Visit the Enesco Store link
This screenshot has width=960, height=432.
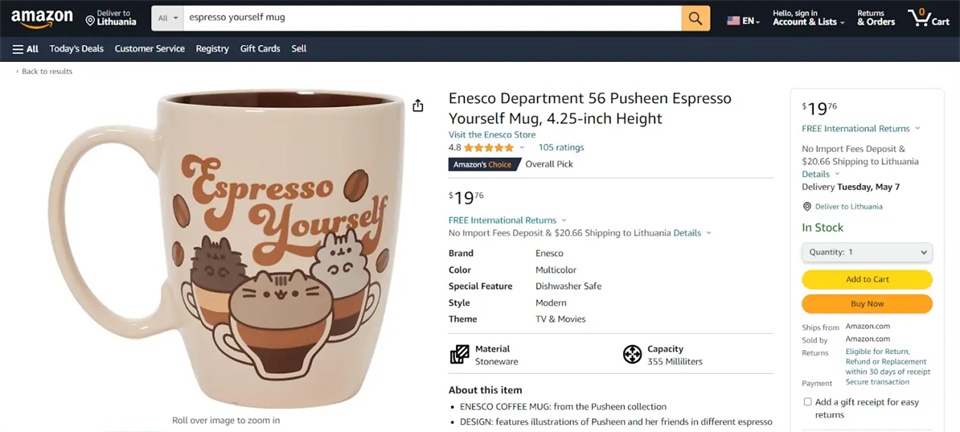pyautogui.click(x=492, y=134)
